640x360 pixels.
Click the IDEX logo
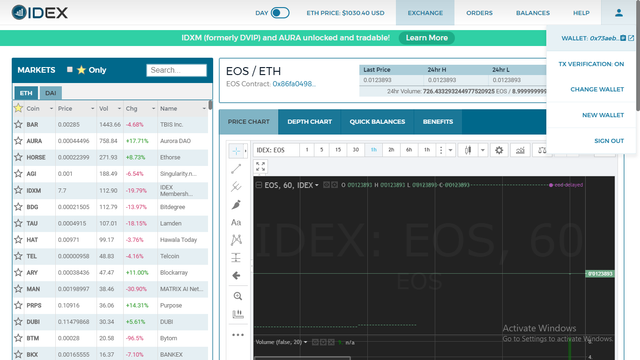(x=40, y=13)
